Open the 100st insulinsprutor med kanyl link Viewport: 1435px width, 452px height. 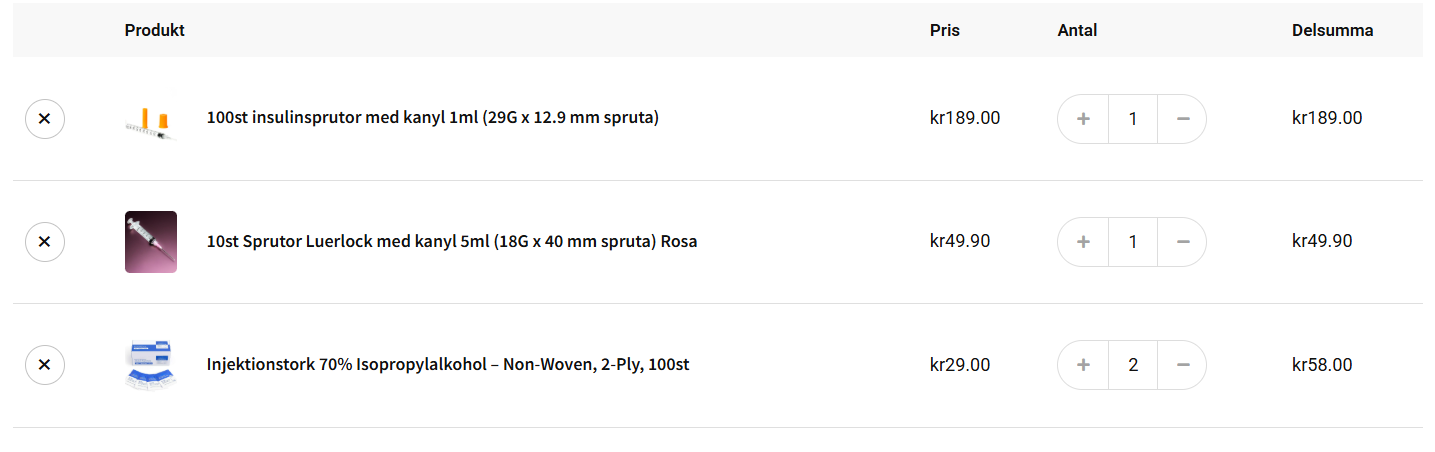[432, 118]
